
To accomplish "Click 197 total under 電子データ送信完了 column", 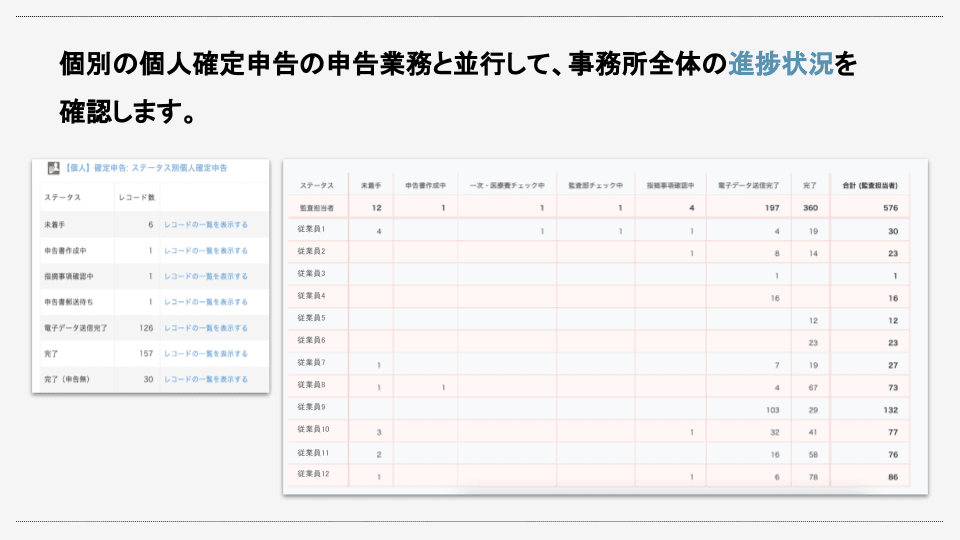I will [772, 208].
